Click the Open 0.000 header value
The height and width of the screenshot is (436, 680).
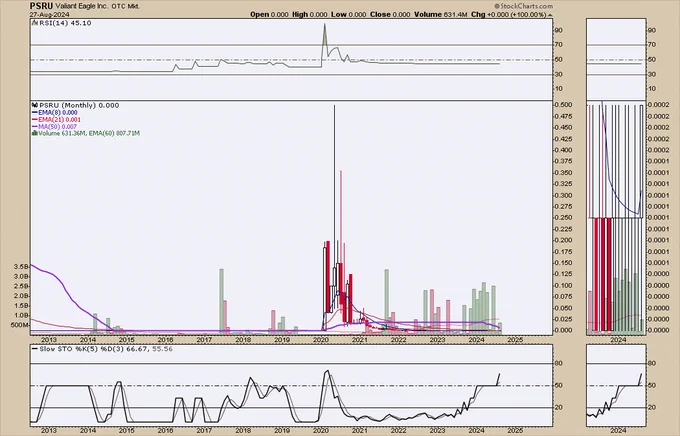269,14
